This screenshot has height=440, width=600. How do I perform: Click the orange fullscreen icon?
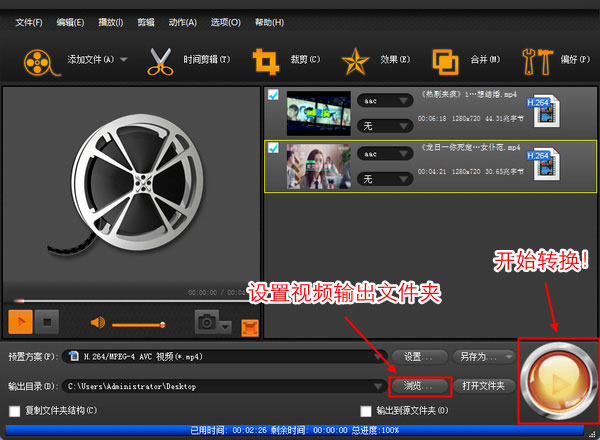pyautogui.click(x=250, y=328)
